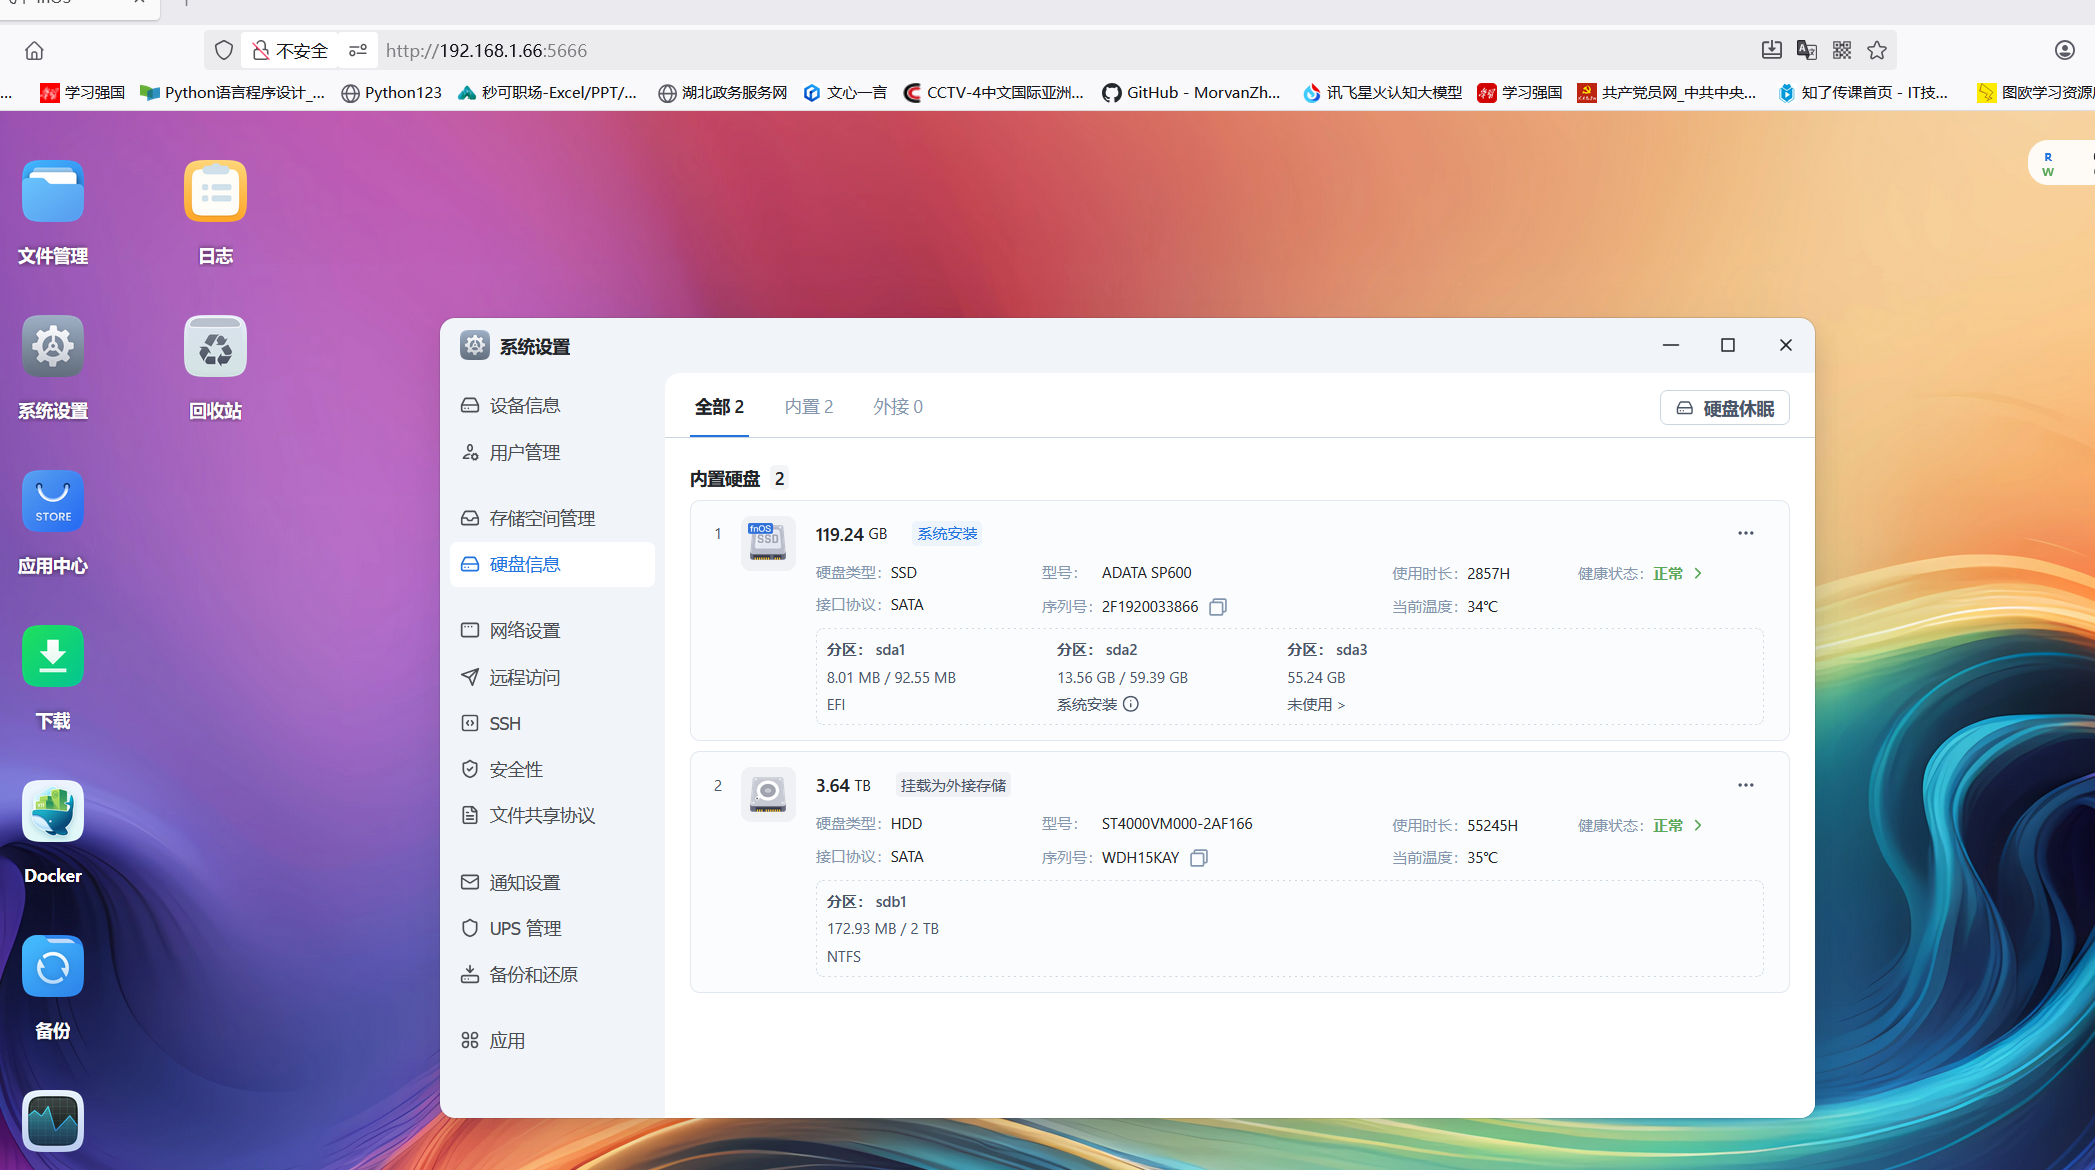Open the 备份 backup desktop icon
The width and height of the screenshot is (2095, 1170).
(x=53, y=967)
